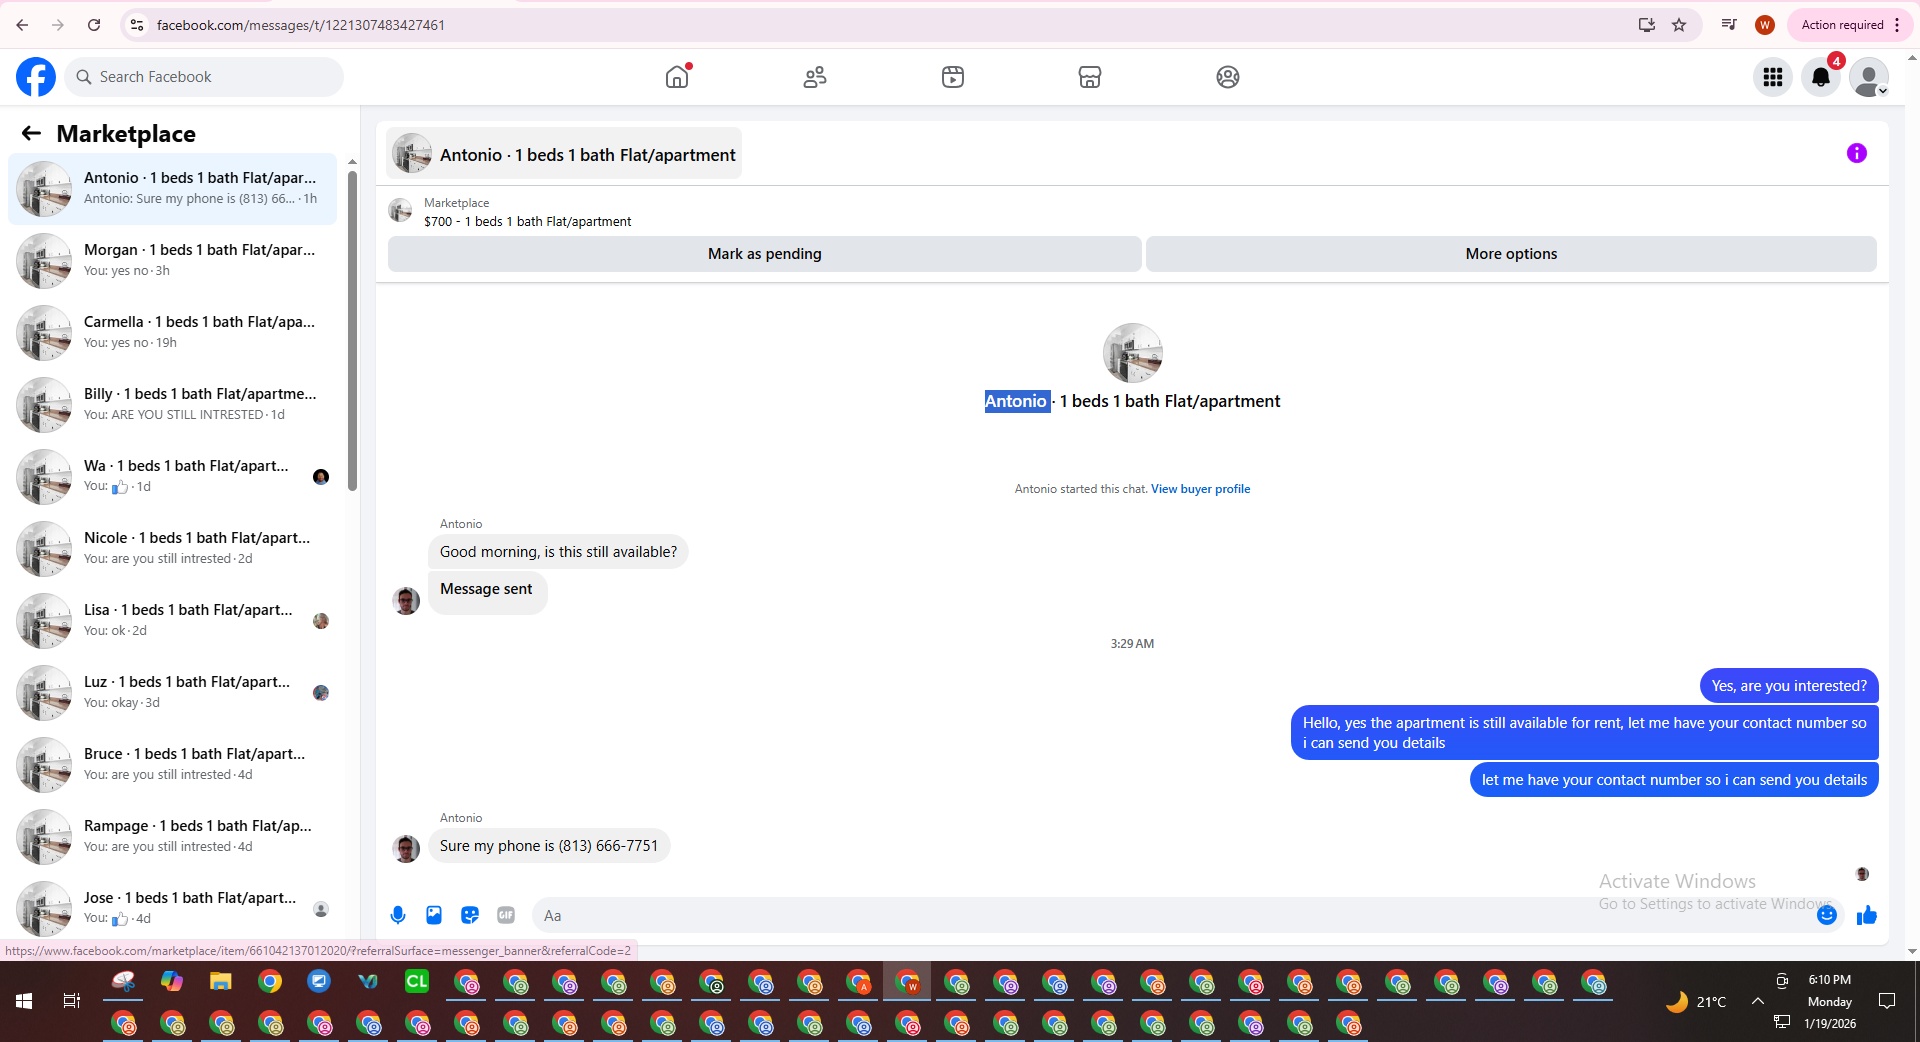Focus the Search Facebook field
Image resolution: width=1920 pixels, height=1042 pixels.
(204, 77)
